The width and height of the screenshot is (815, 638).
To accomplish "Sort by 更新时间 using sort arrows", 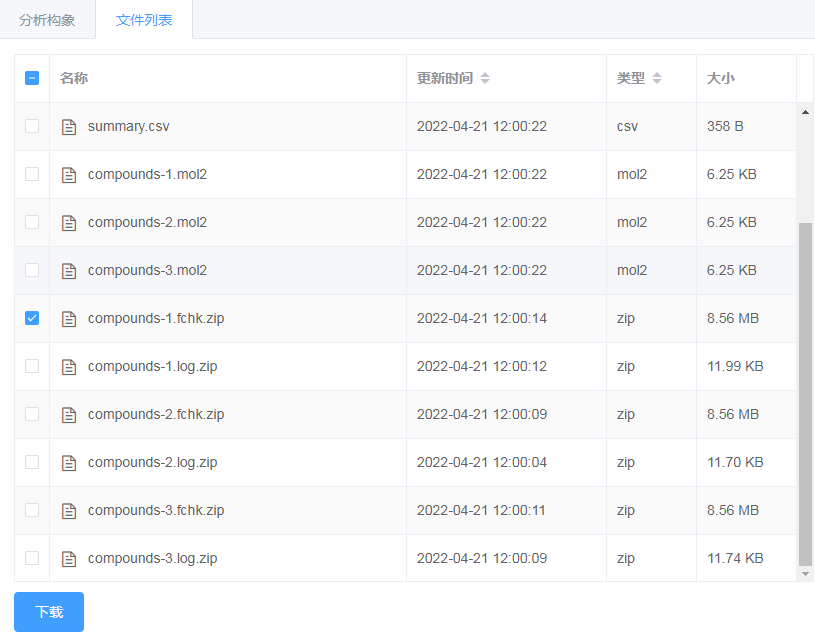I will 484,78.
